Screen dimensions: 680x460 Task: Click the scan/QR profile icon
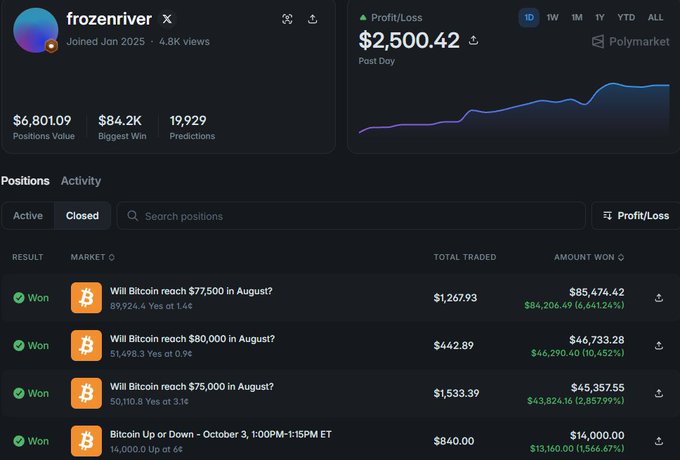coord(287,19)
